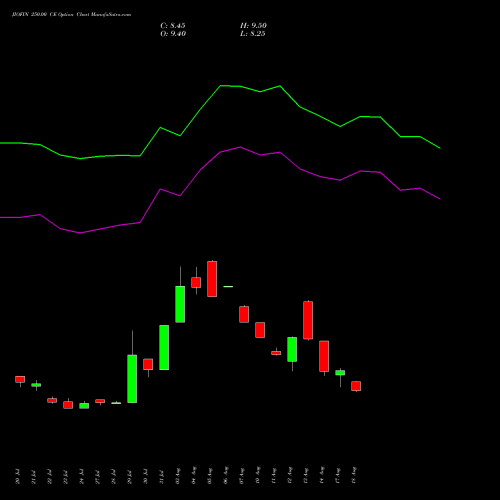
Task: Click the '31 Jul' date axis label
Action: click(162, 476)
